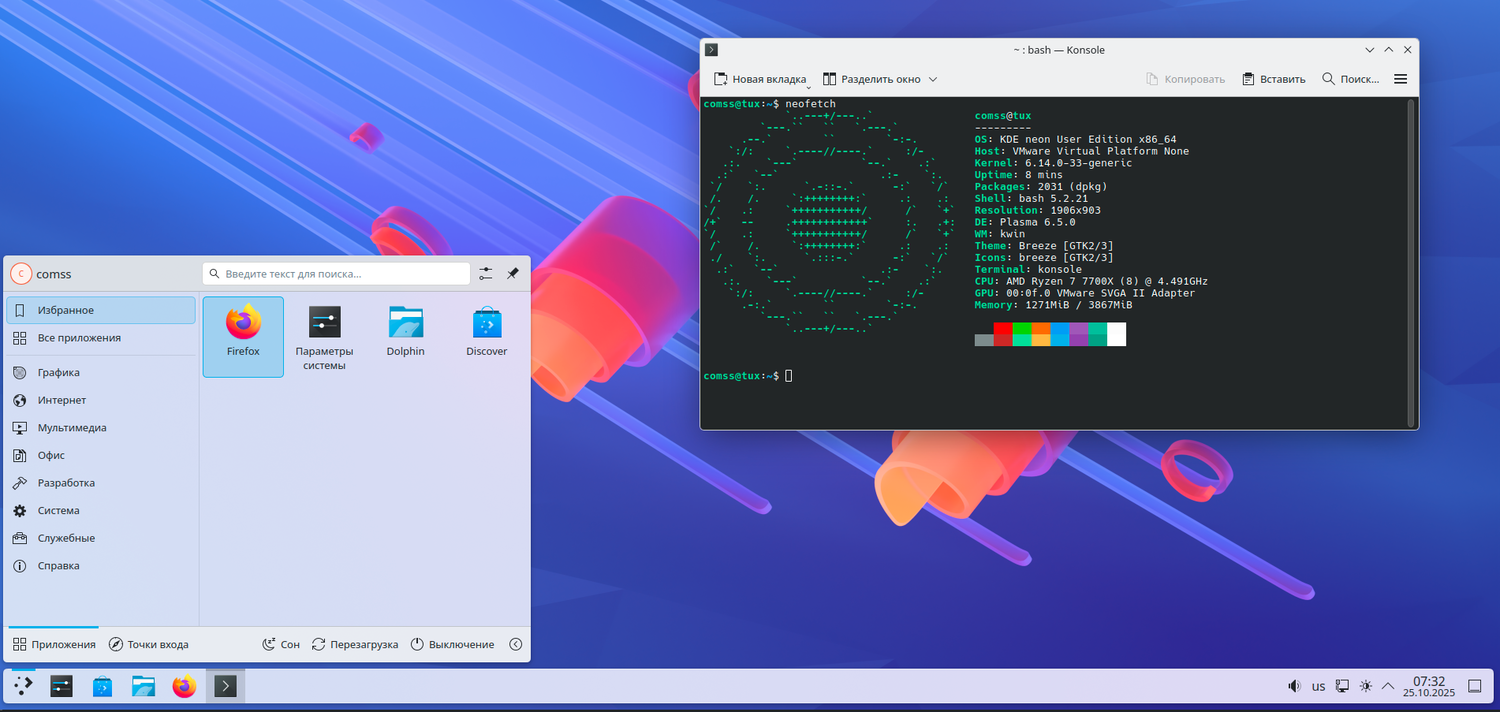Click the red color block in neofetch output
This screenshot has height=712, width=1500.
(x=1003, y=328)
